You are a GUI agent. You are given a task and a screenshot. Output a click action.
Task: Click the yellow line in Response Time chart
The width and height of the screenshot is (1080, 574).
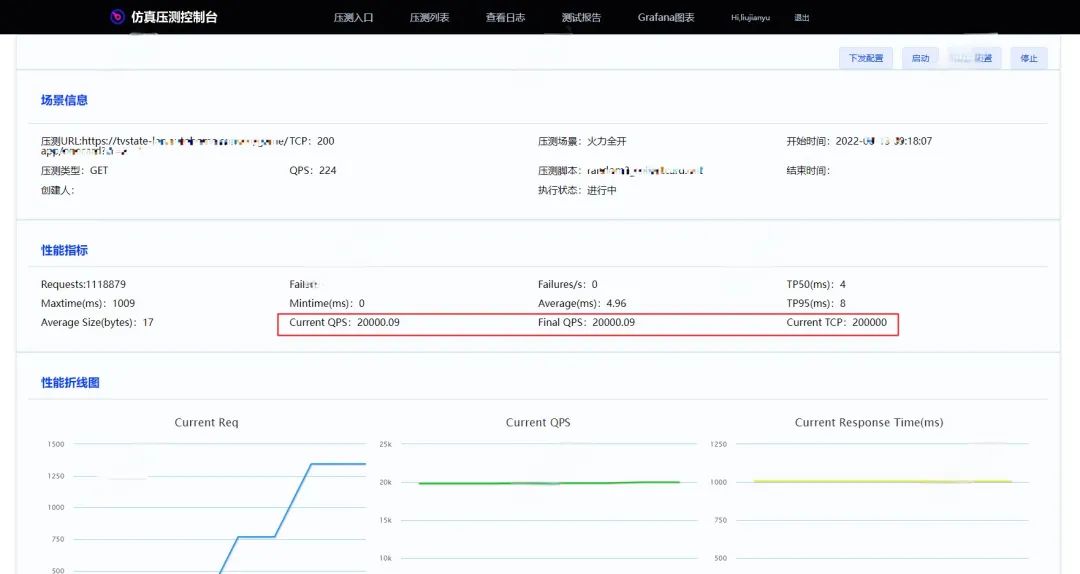882,481
